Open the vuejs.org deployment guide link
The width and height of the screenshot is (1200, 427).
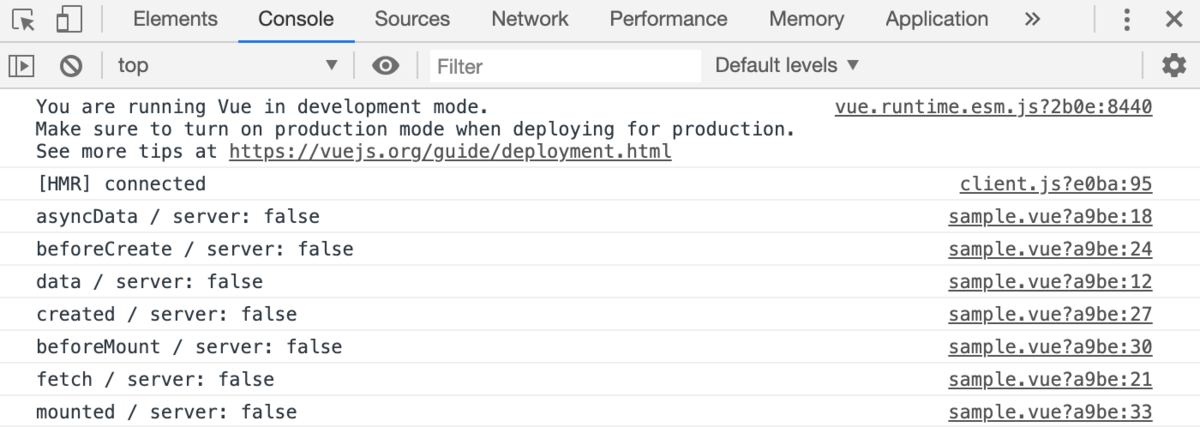coord(451,152)
